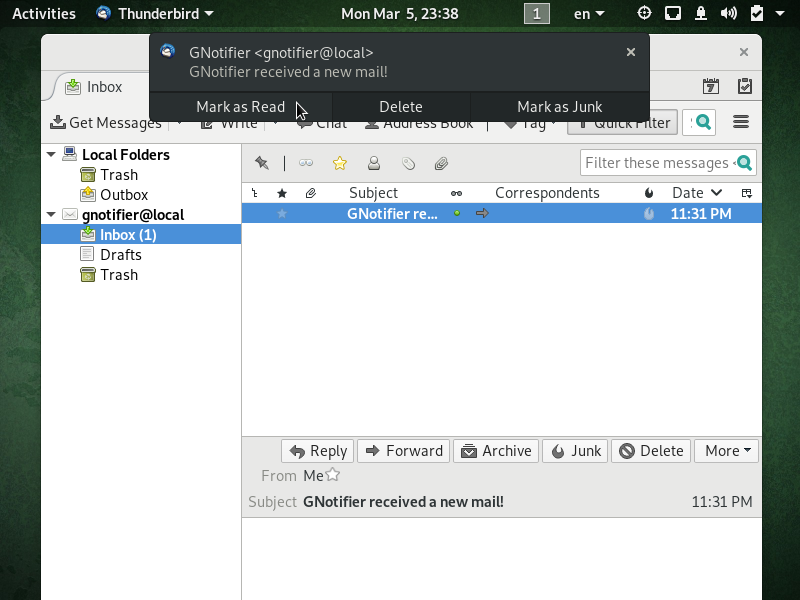
Task: Open the notifications bell tray icon
Action: tap(701, 13)
